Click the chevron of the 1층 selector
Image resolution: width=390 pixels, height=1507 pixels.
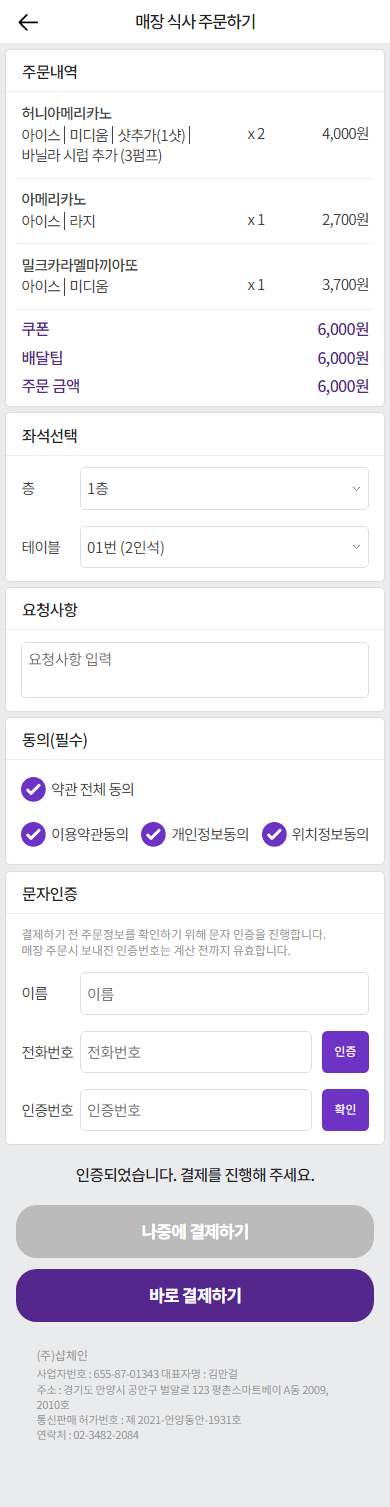pyautogui.click(x=356, y=489)
